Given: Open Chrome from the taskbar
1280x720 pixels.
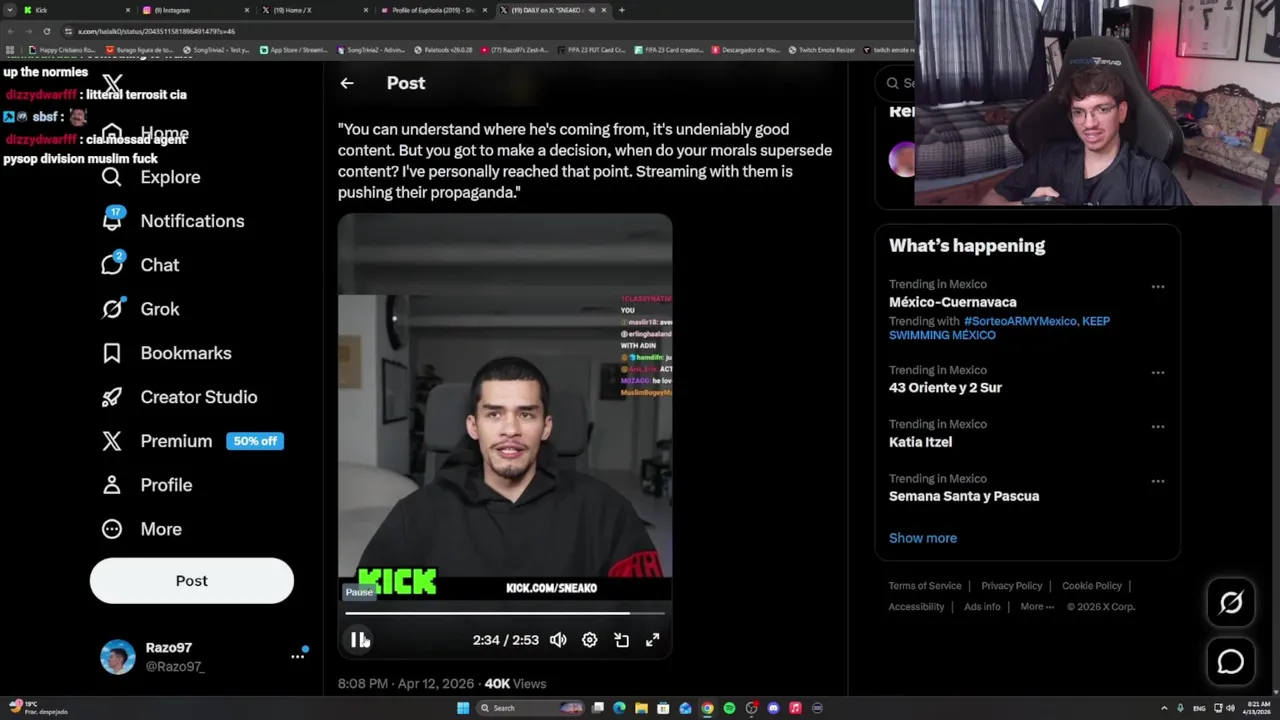Looking at the screenshot, I should (707, 708).
